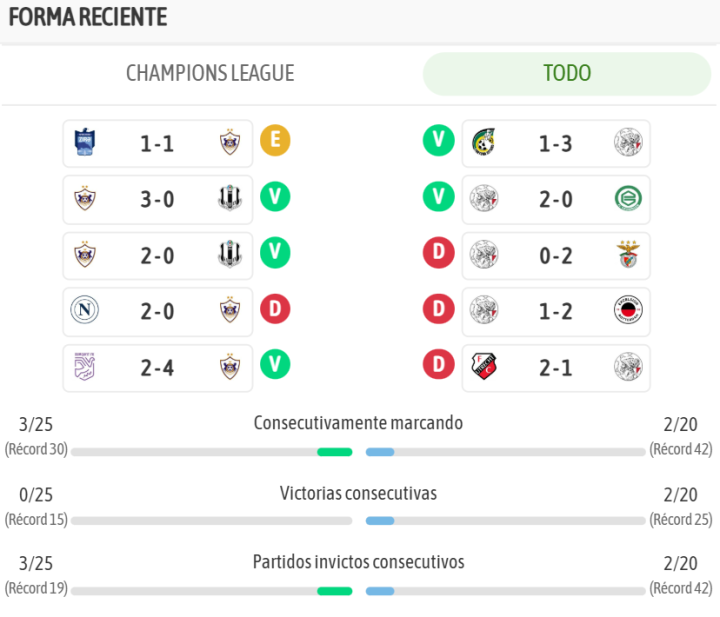Click the green V badge beside 1-3 match
This screenshot has height=617, width=720.
tap(438, 141)
